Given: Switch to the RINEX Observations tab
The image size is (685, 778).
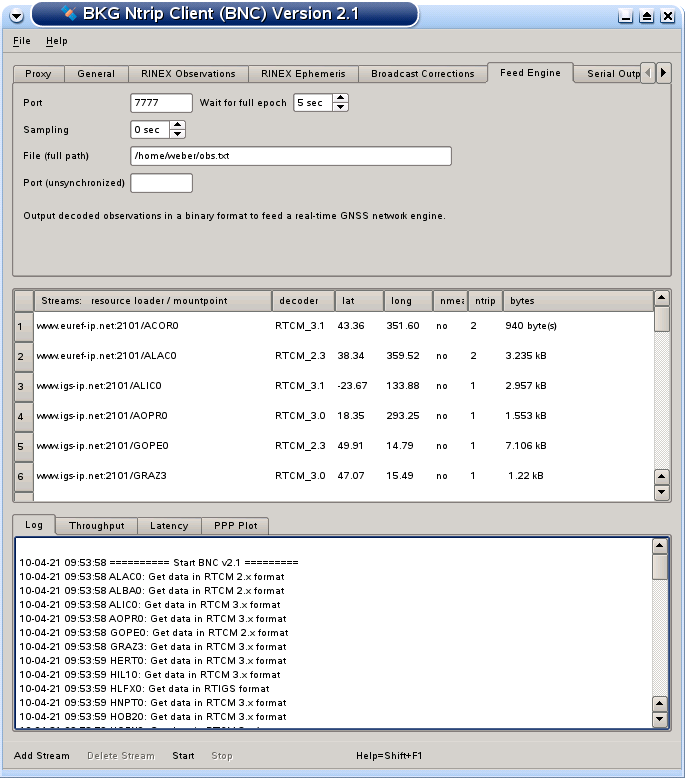Looking at the screenshot, I should point(188,74).
